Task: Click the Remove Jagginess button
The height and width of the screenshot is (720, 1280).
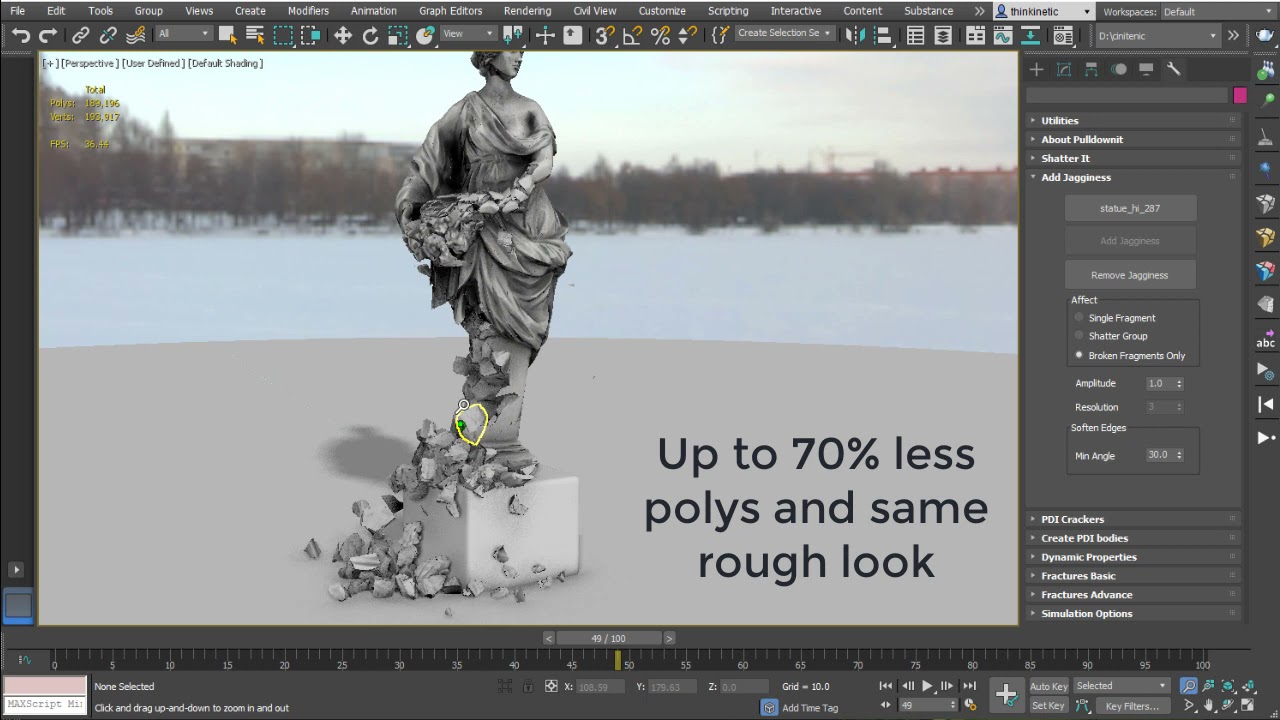Action: (1129, 275)
